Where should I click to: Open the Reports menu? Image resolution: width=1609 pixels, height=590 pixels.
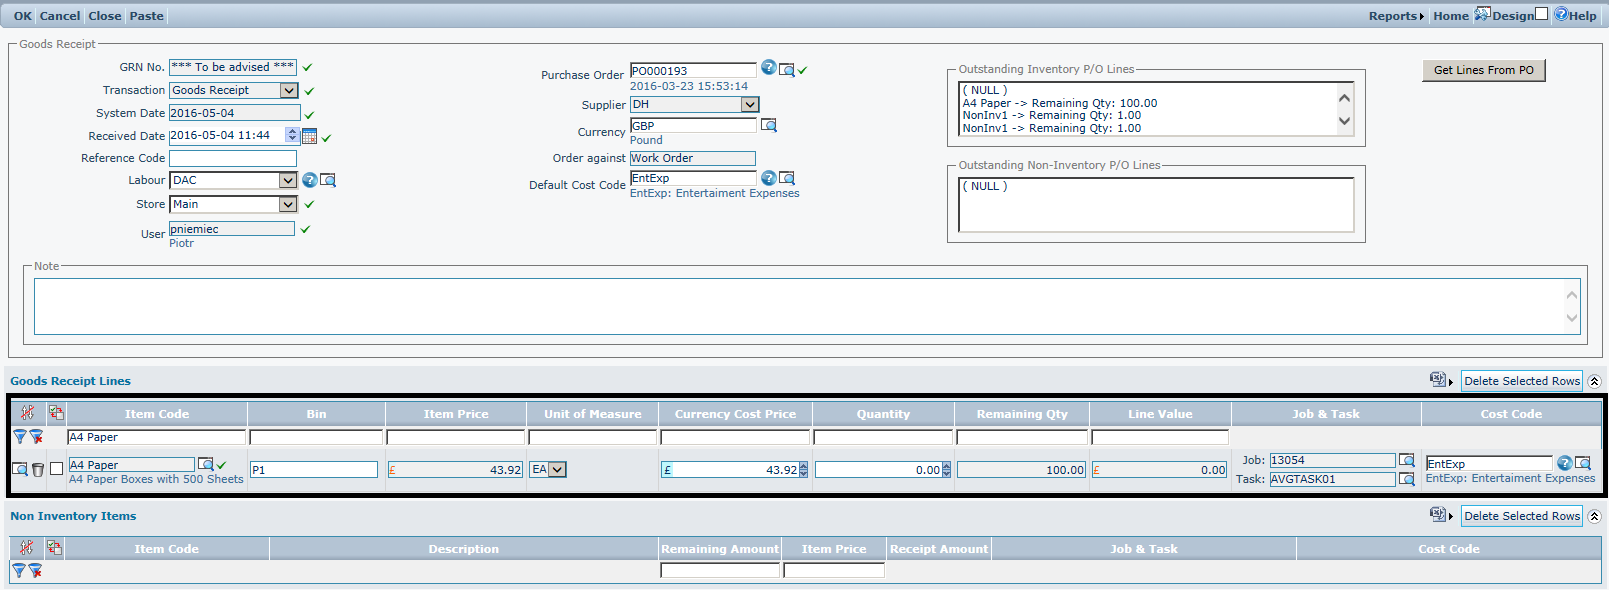coord(1395,16)
